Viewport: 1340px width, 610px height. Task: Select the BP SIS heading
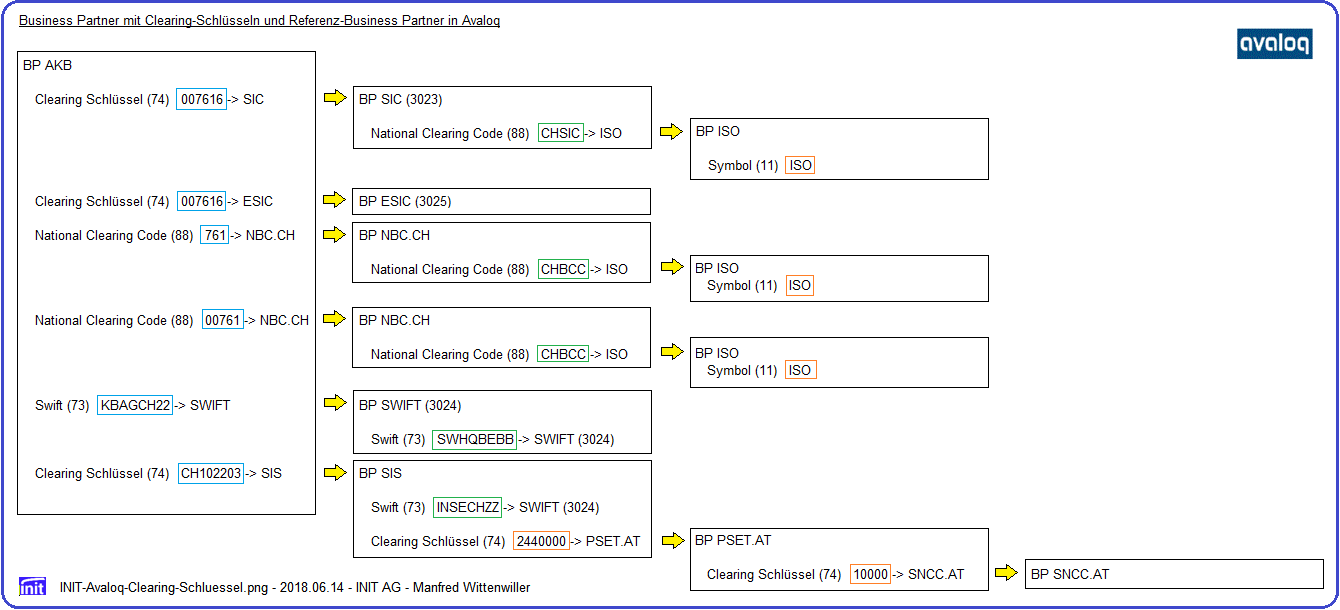click(x=380, y=473)
